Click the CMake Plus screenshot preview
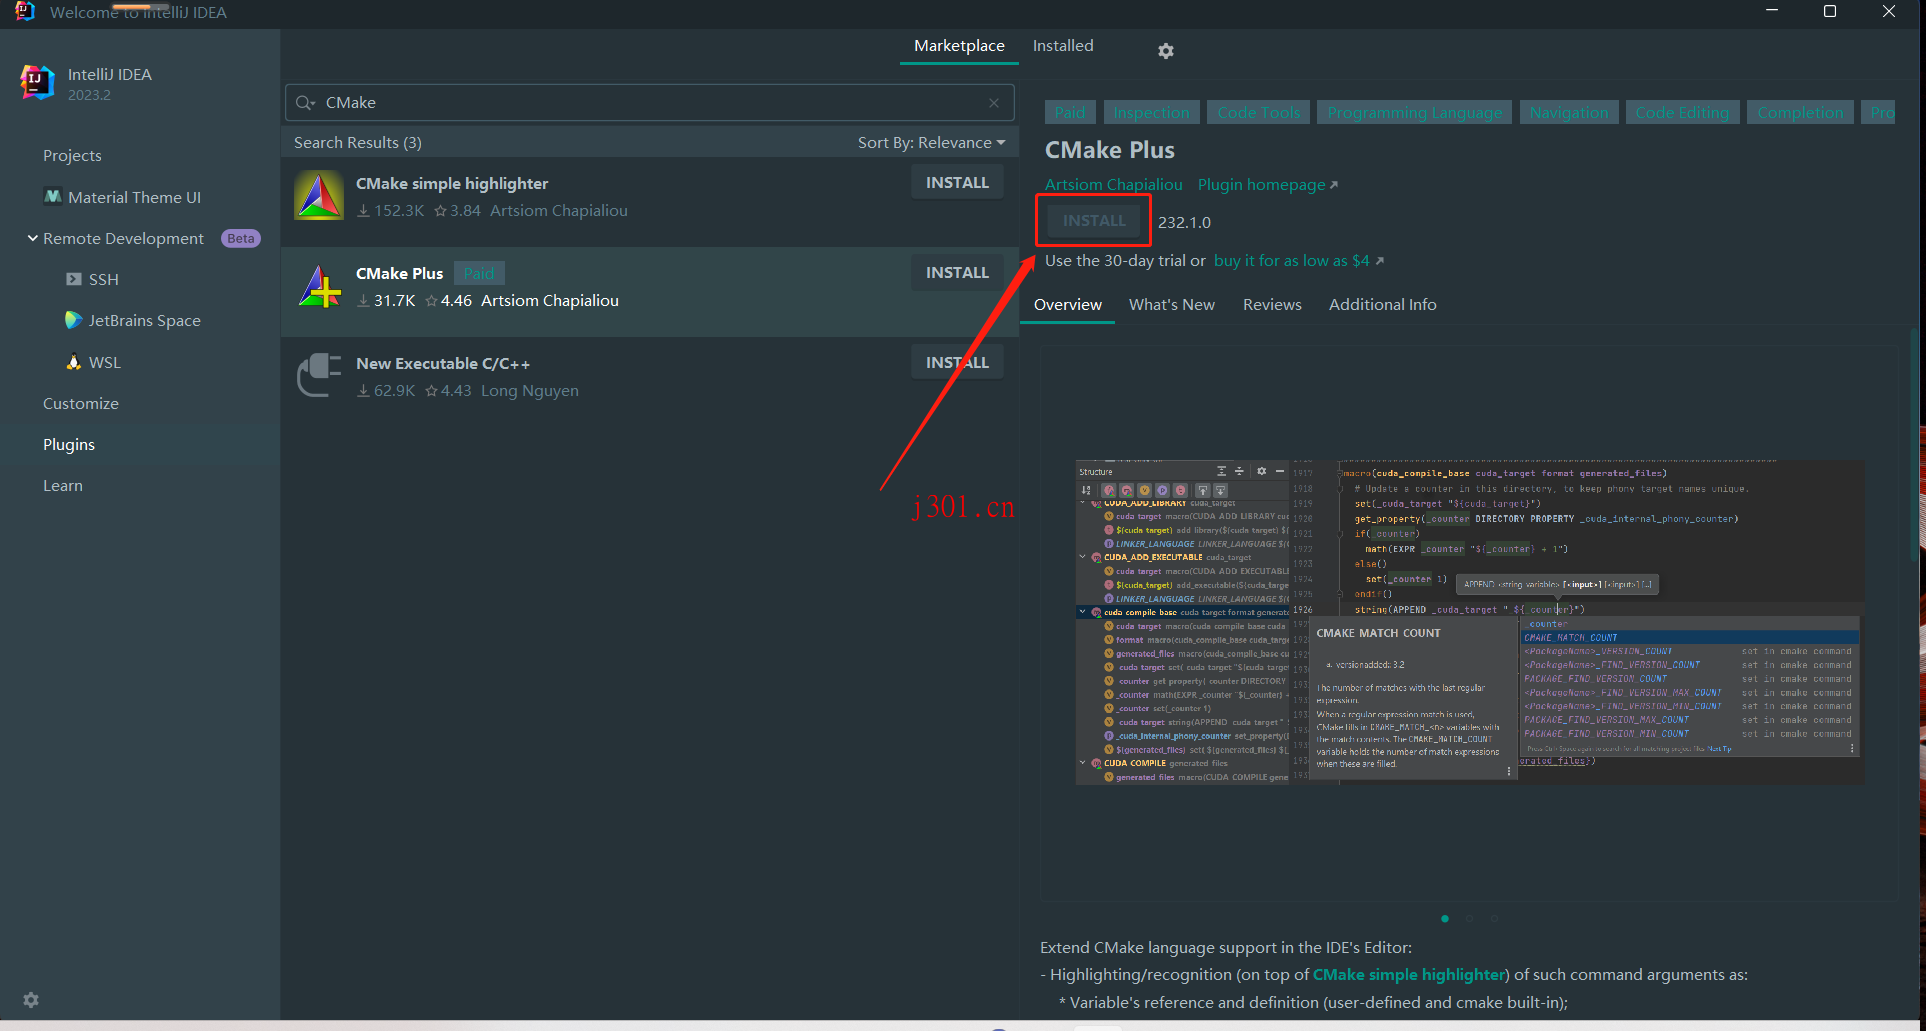1926x1031 pixels. [1470, 622]
